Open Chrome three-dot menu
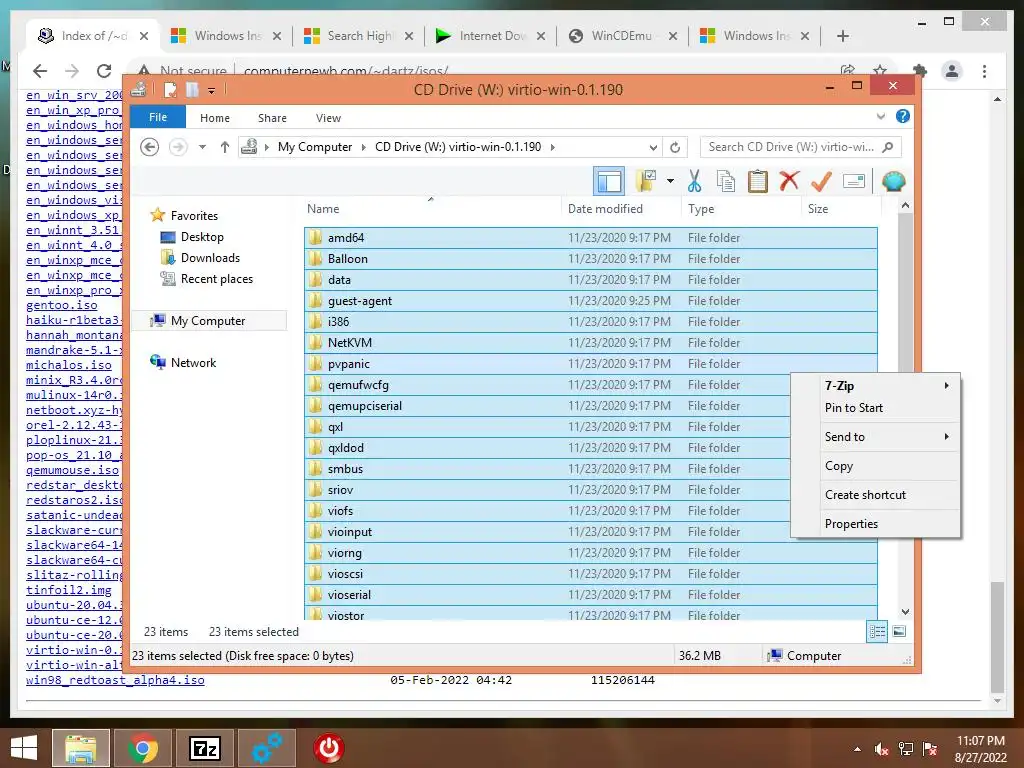This screenshot has height=768, width=1024. pos(984,71)
